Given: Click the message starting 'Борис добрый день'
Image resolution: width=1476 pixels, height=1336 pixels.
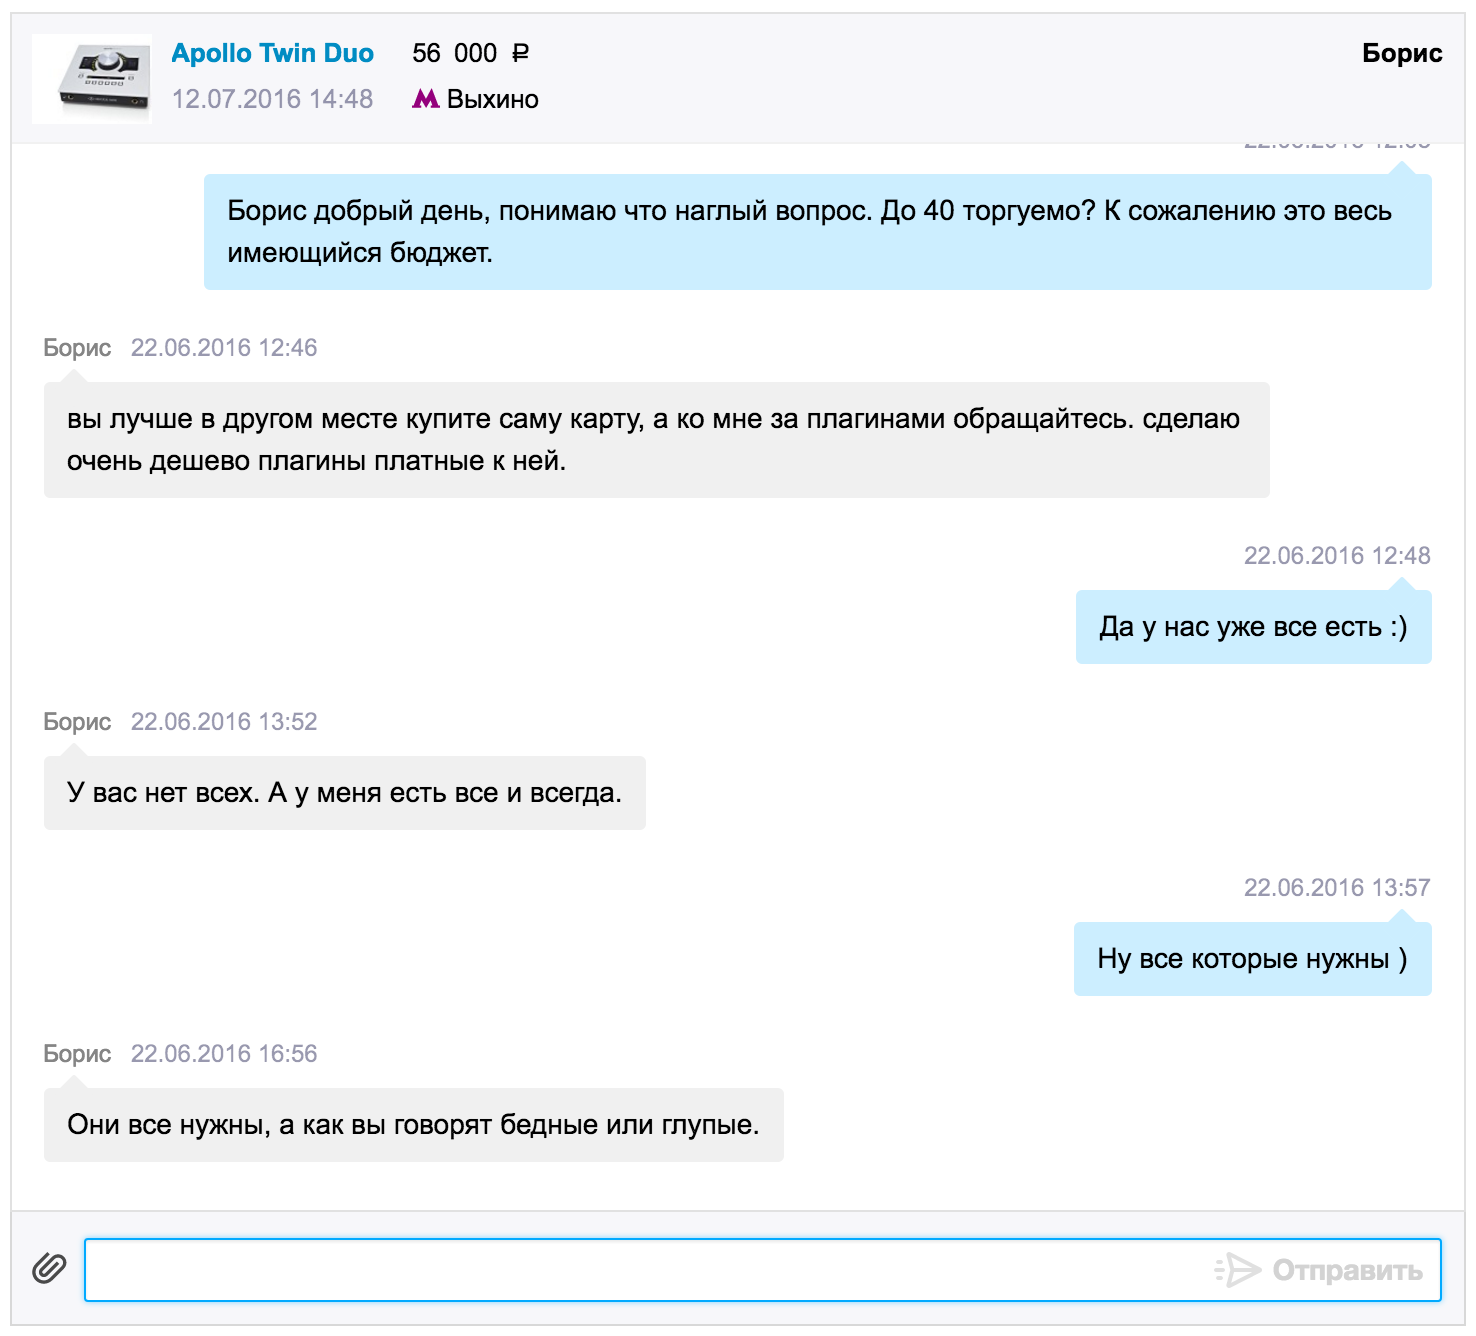Looking at the screenshot, I should pyautogui.click(x=818, y=232).
